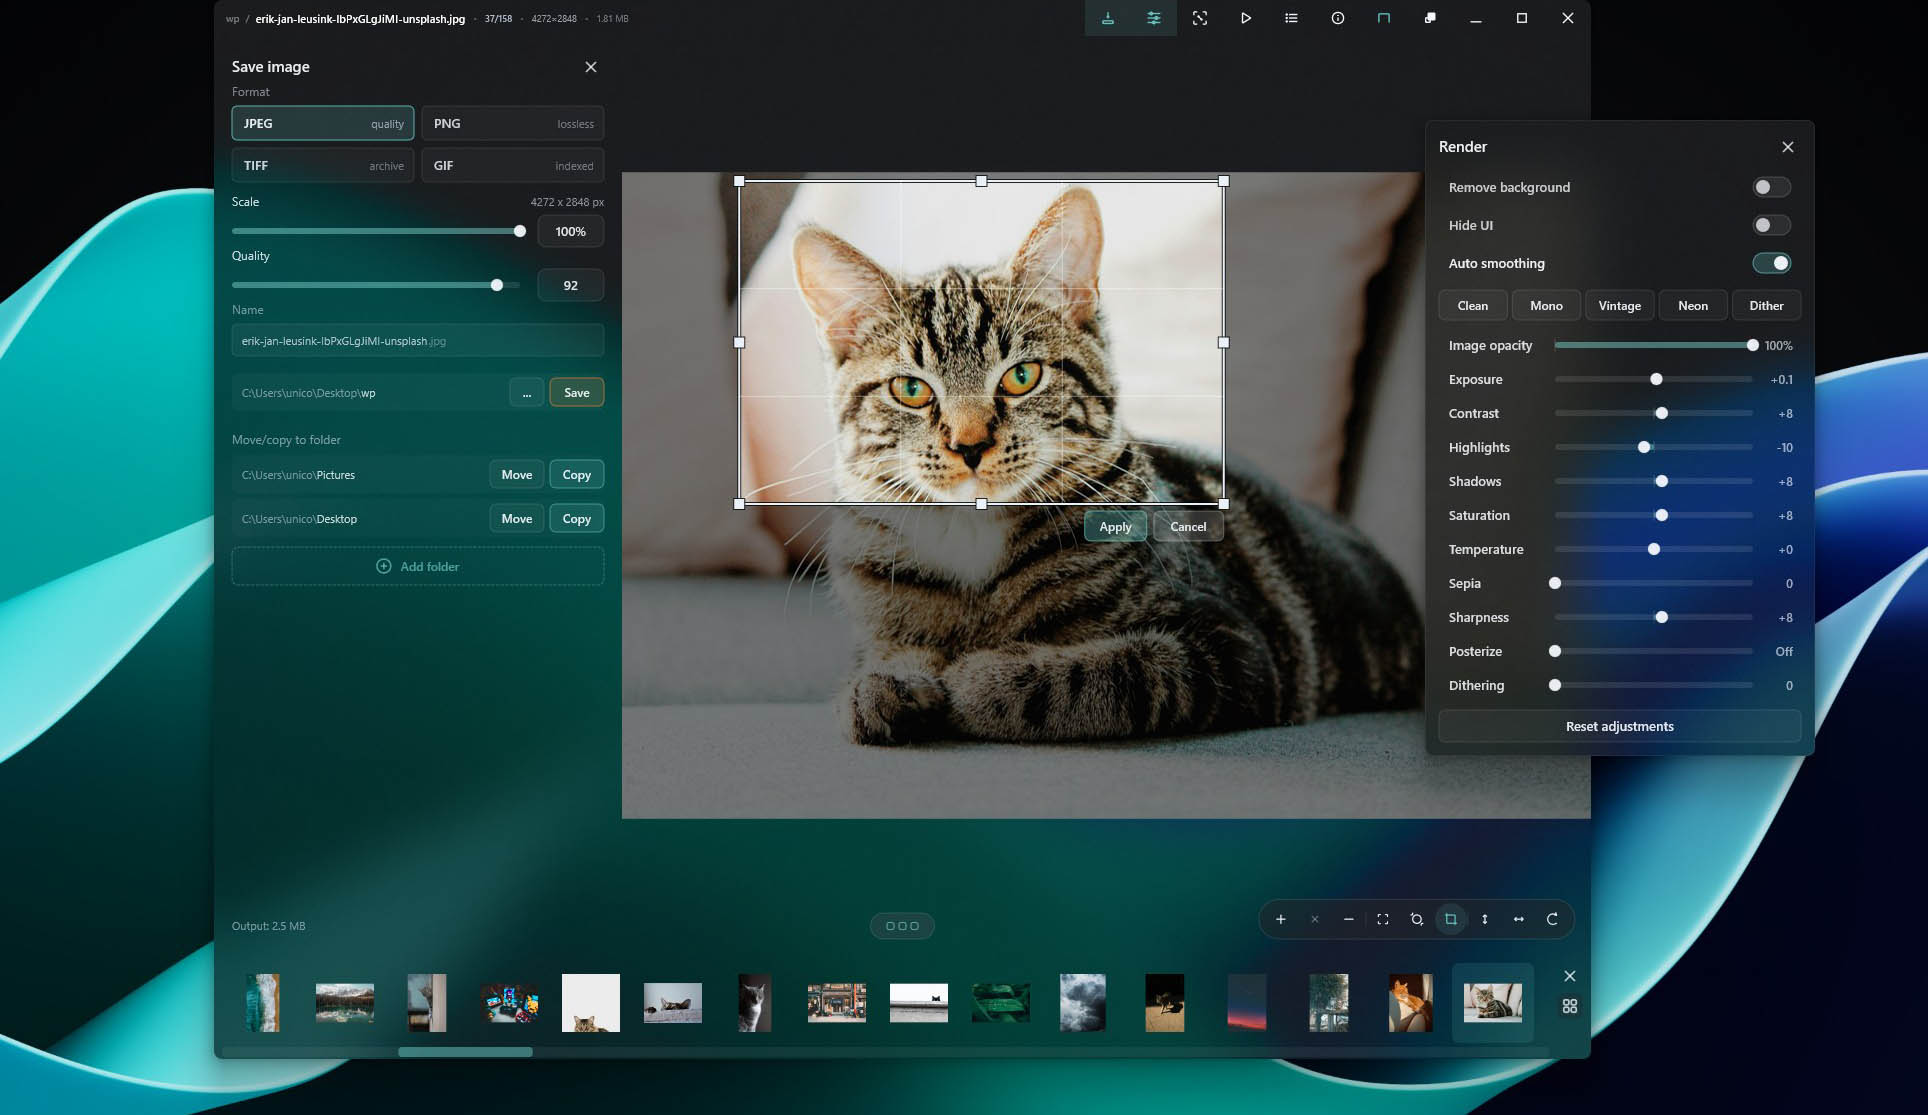This screenshot has height=1115, width=1928.
Task: Click the fullscreen expand icon in title bar
Action: tap(1200, 18)
